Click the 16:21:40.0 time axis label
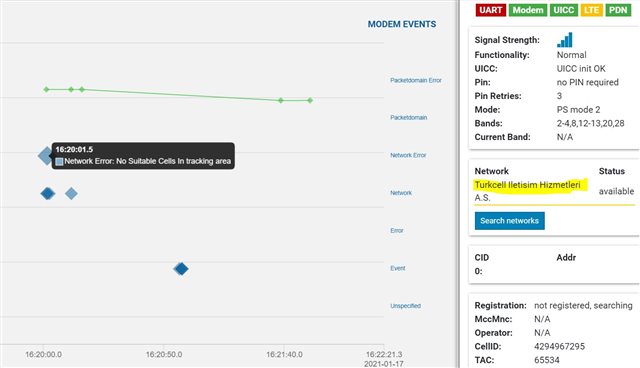The height and width of the screenshot is (368, 640). [x=284, y=354]
